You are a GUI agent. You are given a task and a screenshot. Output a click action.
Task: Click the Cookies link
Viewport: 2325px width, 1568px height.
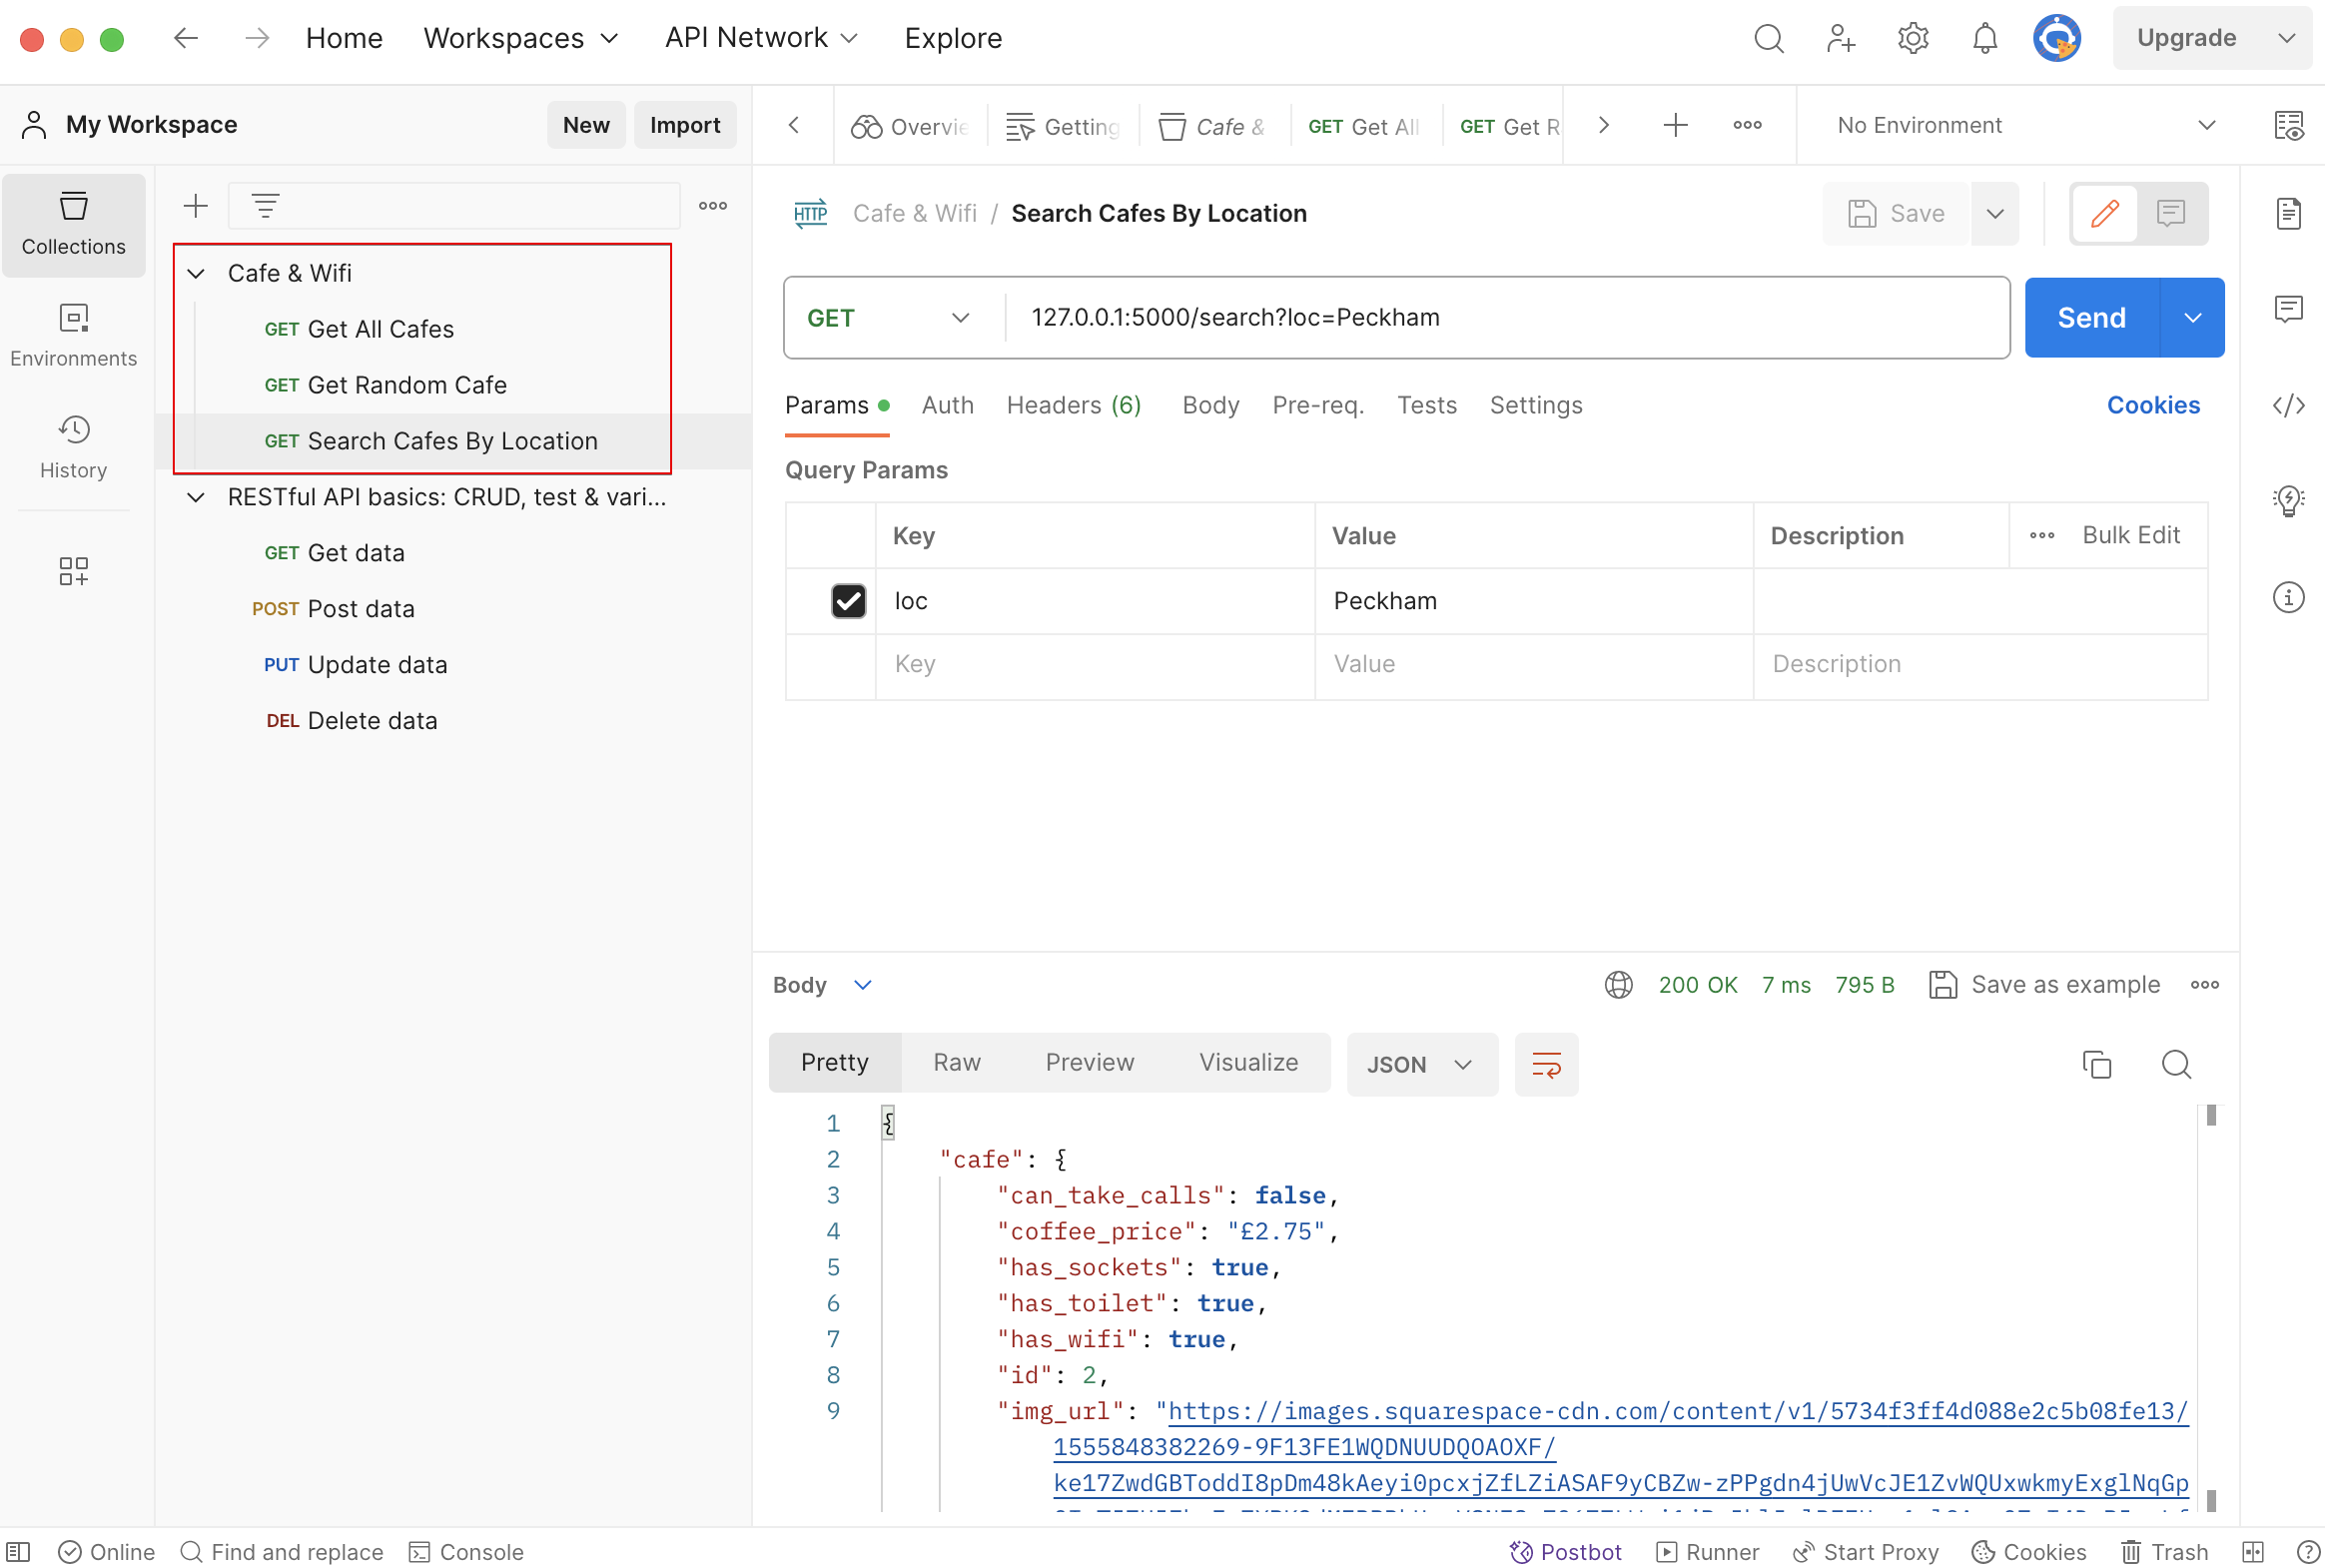point(2152,405)
